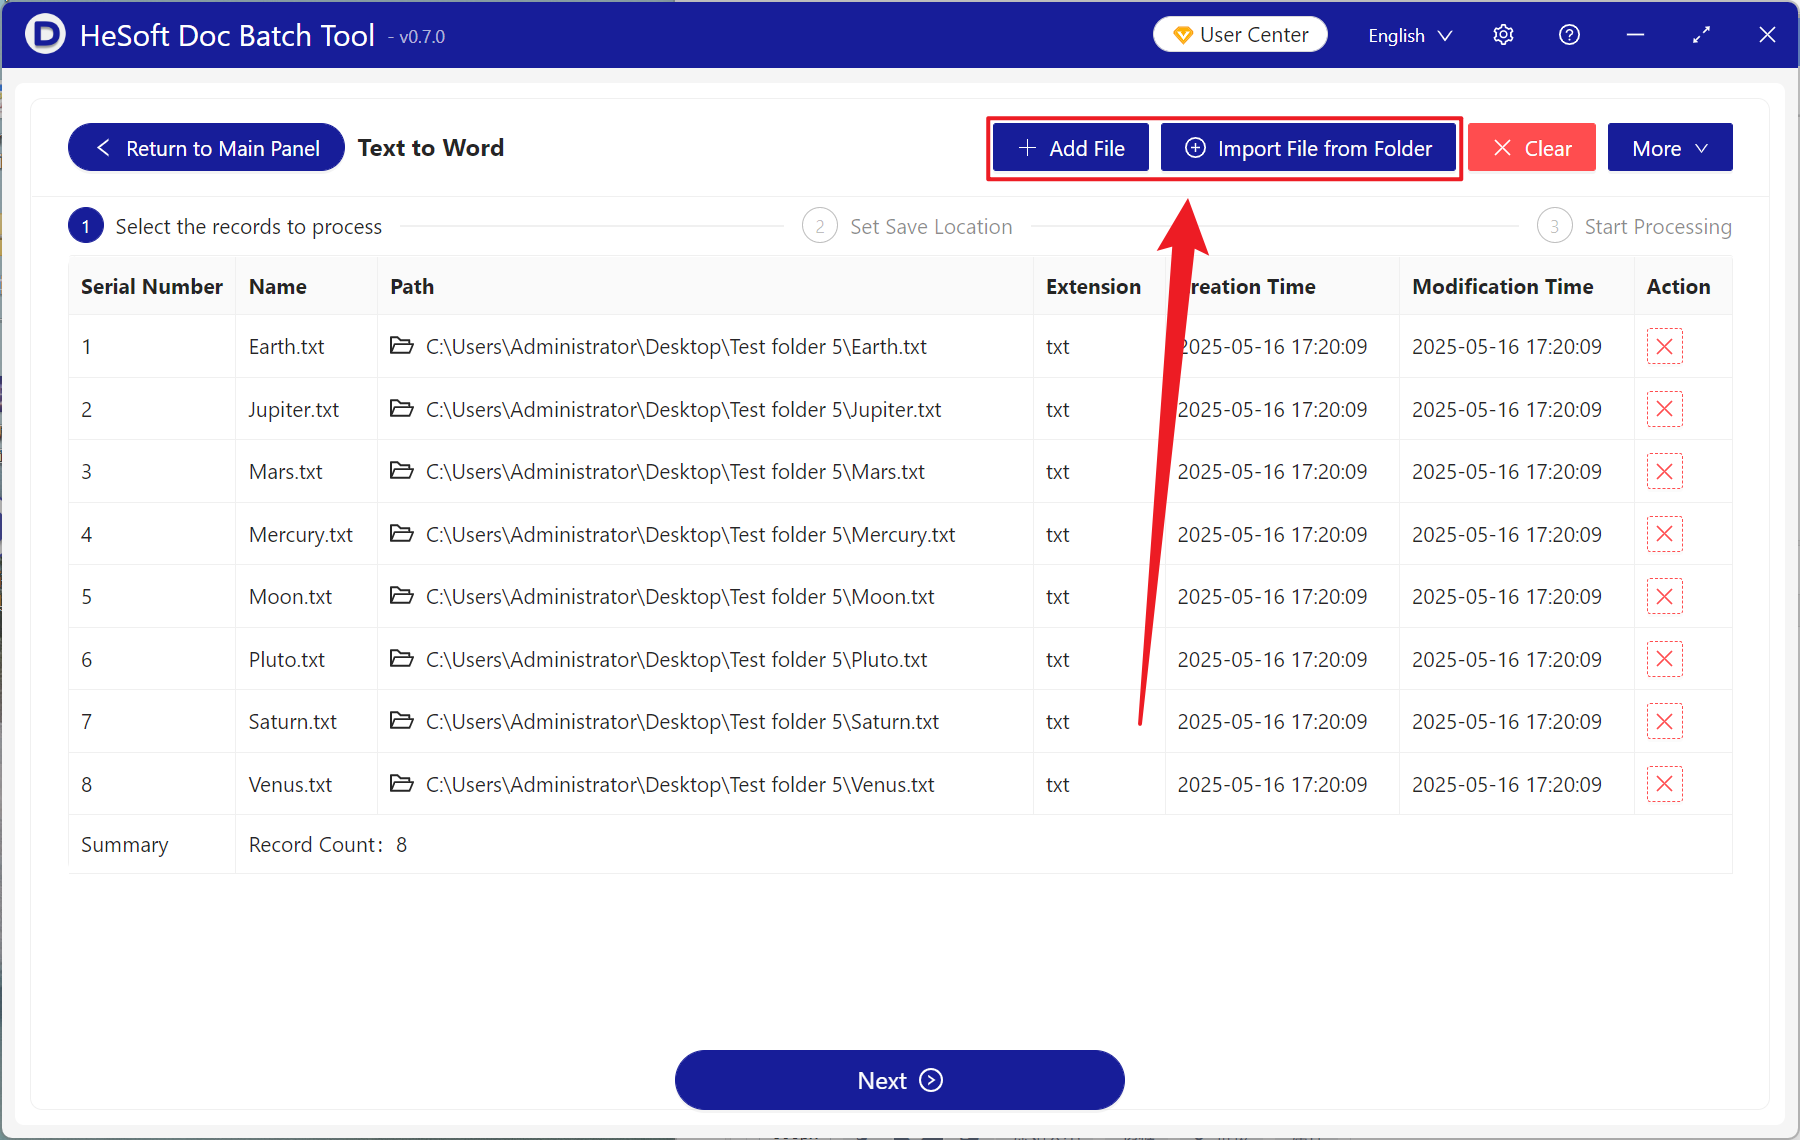Image resolution: width=1800 pixels, height=1140 pixels.
Task: Click Import File from Folder button
Action: click(1308, 148)
